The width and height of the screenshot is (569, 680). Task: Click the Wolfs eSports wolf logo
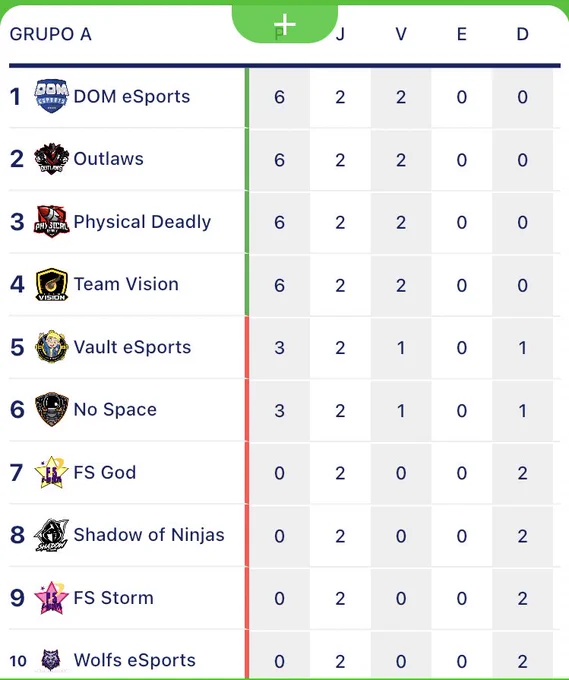coord(51,660)
